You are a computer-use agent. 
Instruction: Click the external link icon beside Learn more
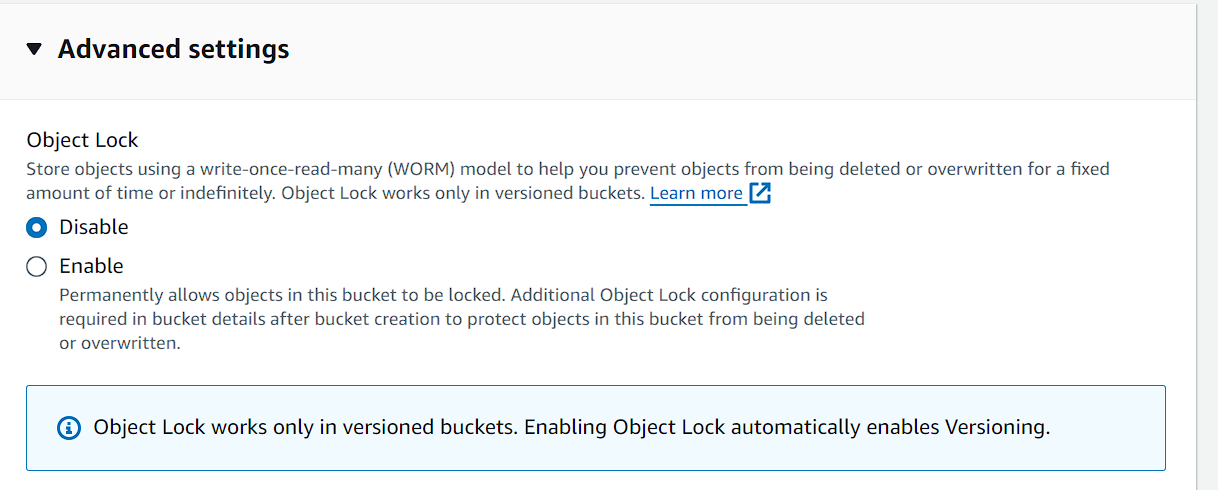(x=760, y=193)
